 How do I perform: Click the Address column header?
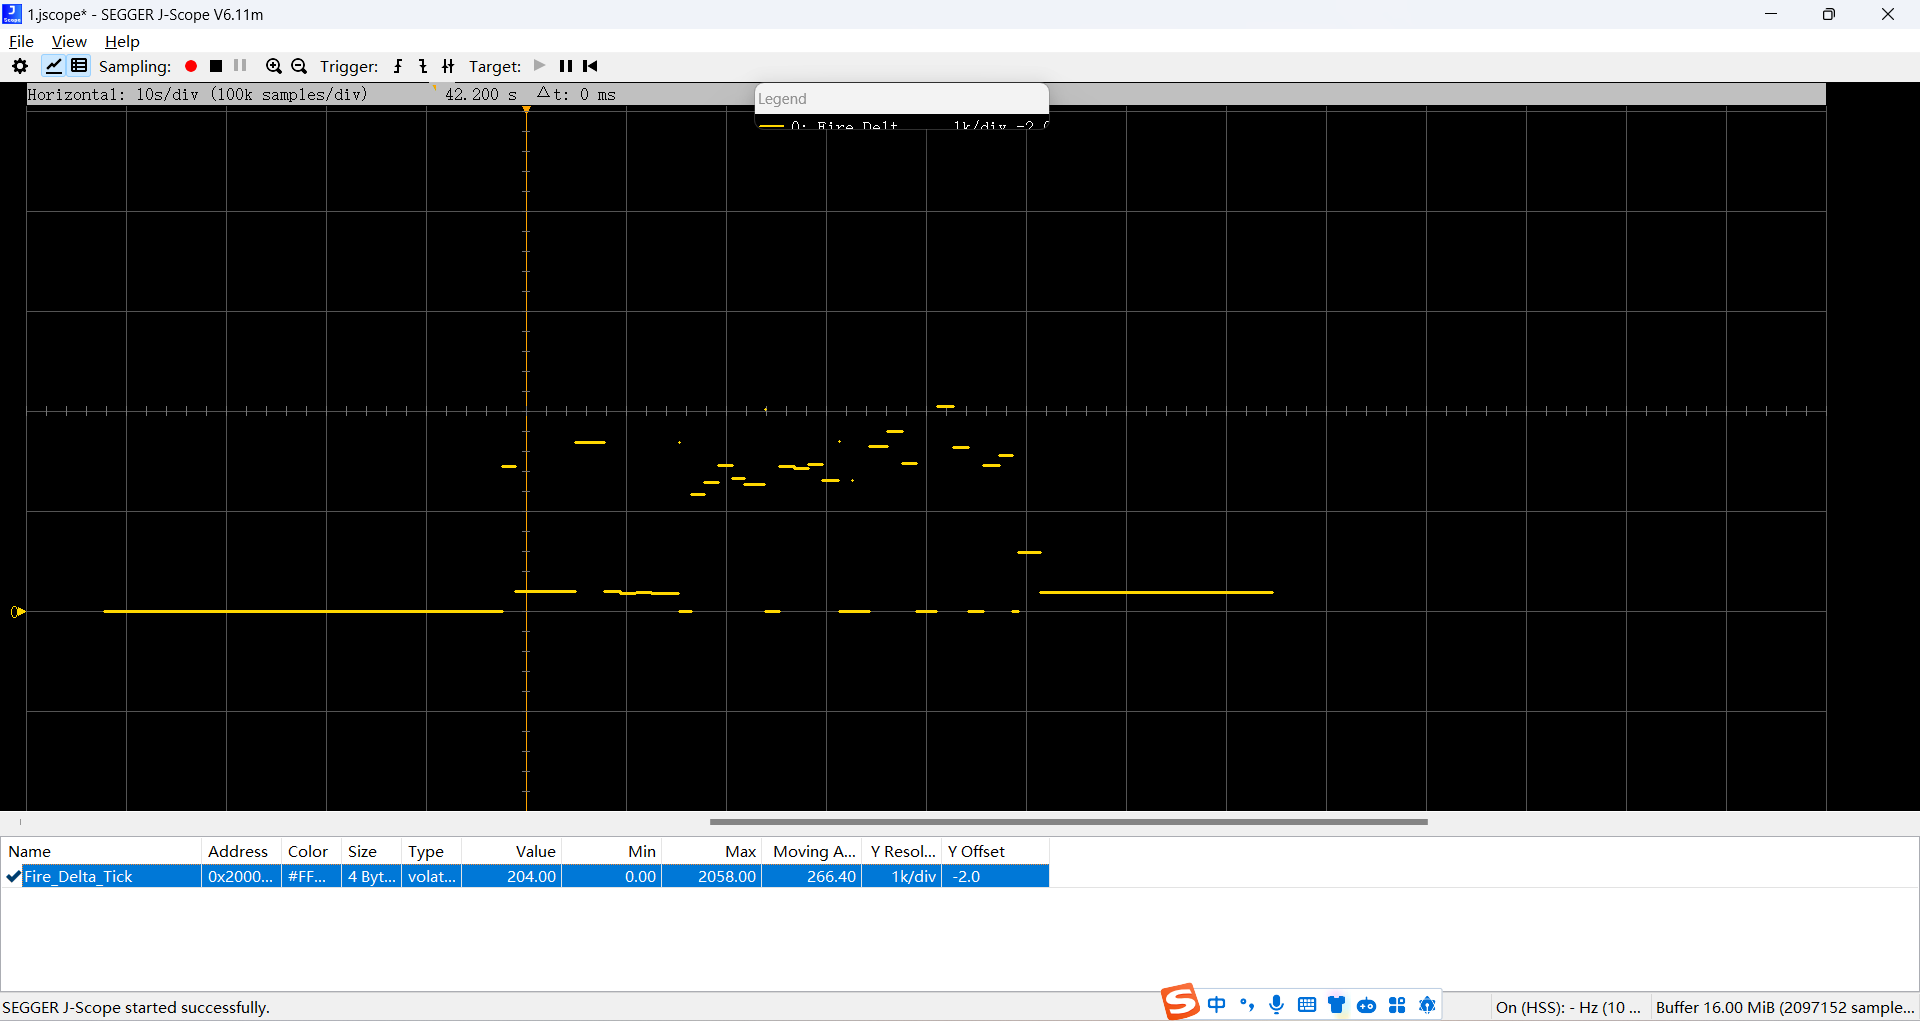241,851
